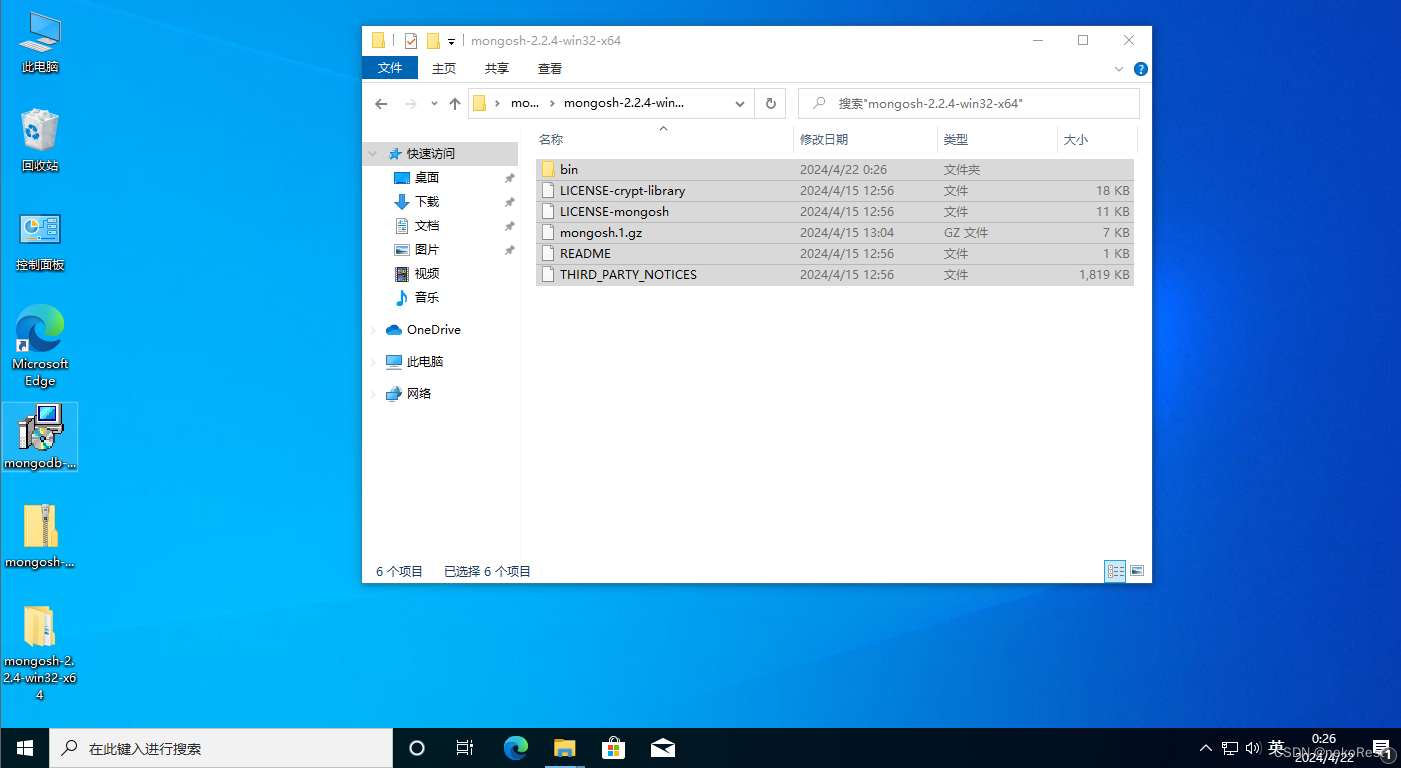Open the Mail app from the taskbar
The image size is (1401, 768).
tap(662, 748)
